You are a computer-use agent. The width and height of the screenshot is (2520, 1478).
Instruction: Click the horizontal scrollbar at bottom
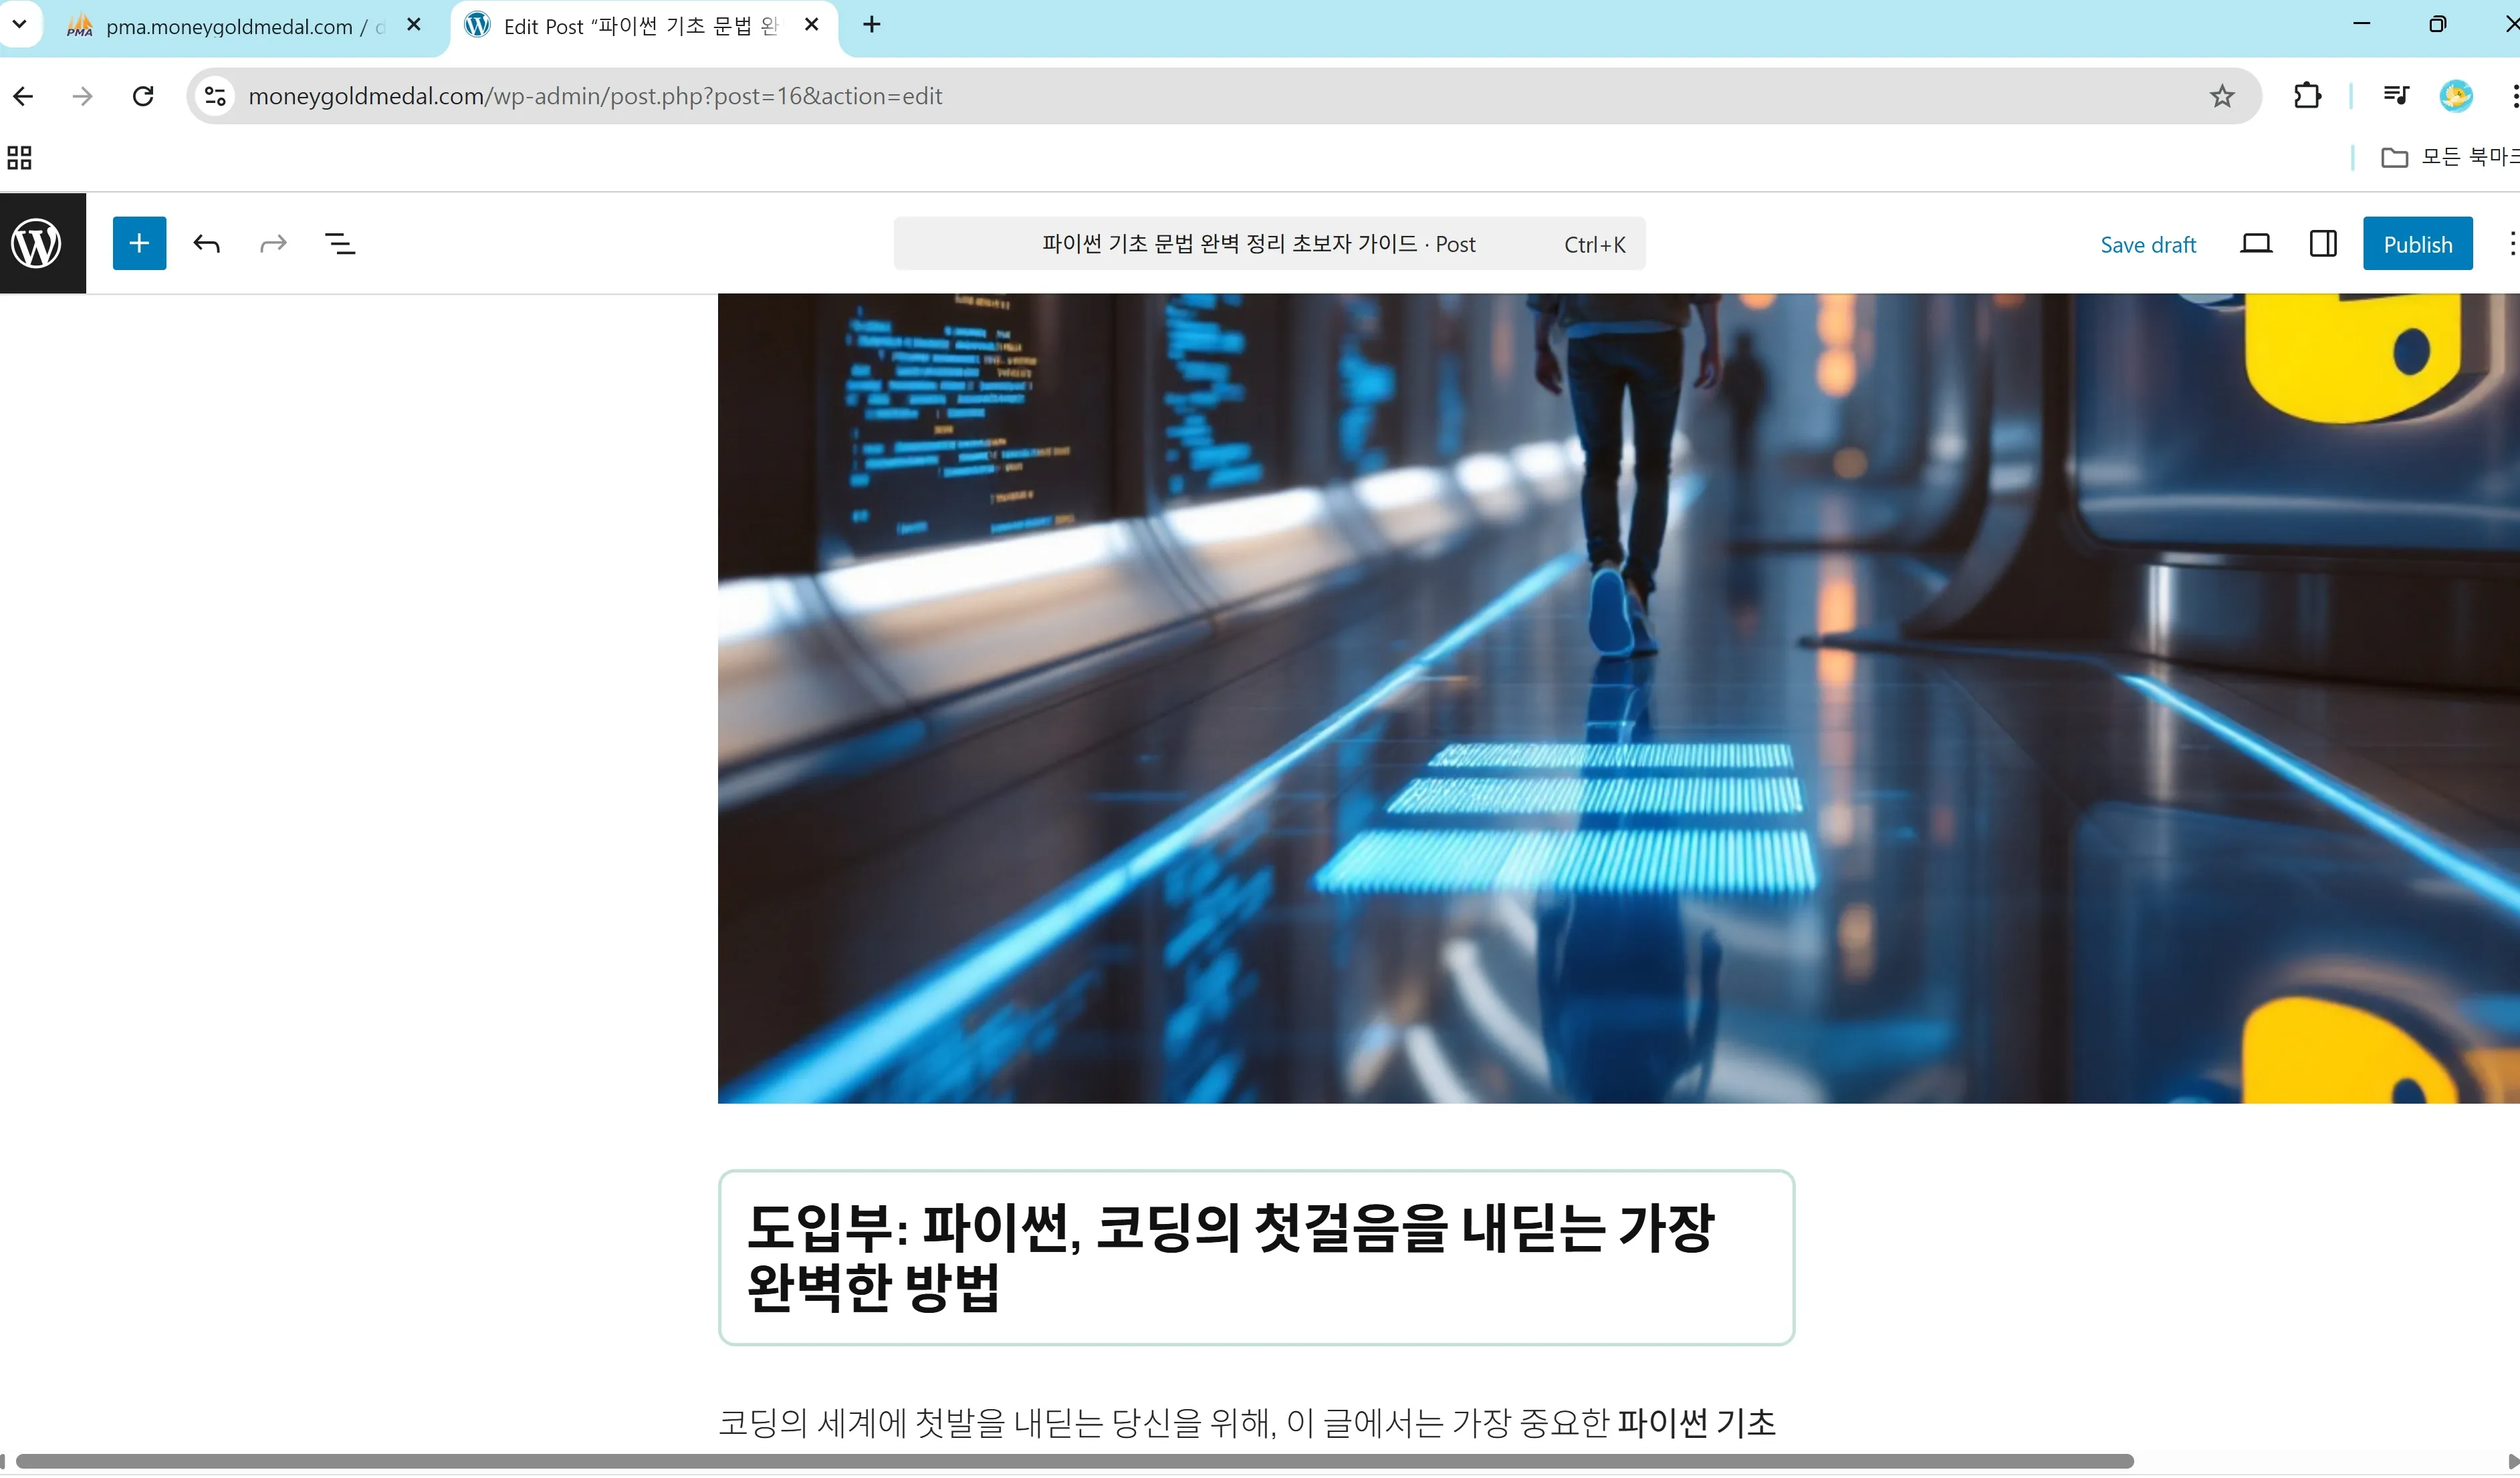[x=1075, y=1461]
